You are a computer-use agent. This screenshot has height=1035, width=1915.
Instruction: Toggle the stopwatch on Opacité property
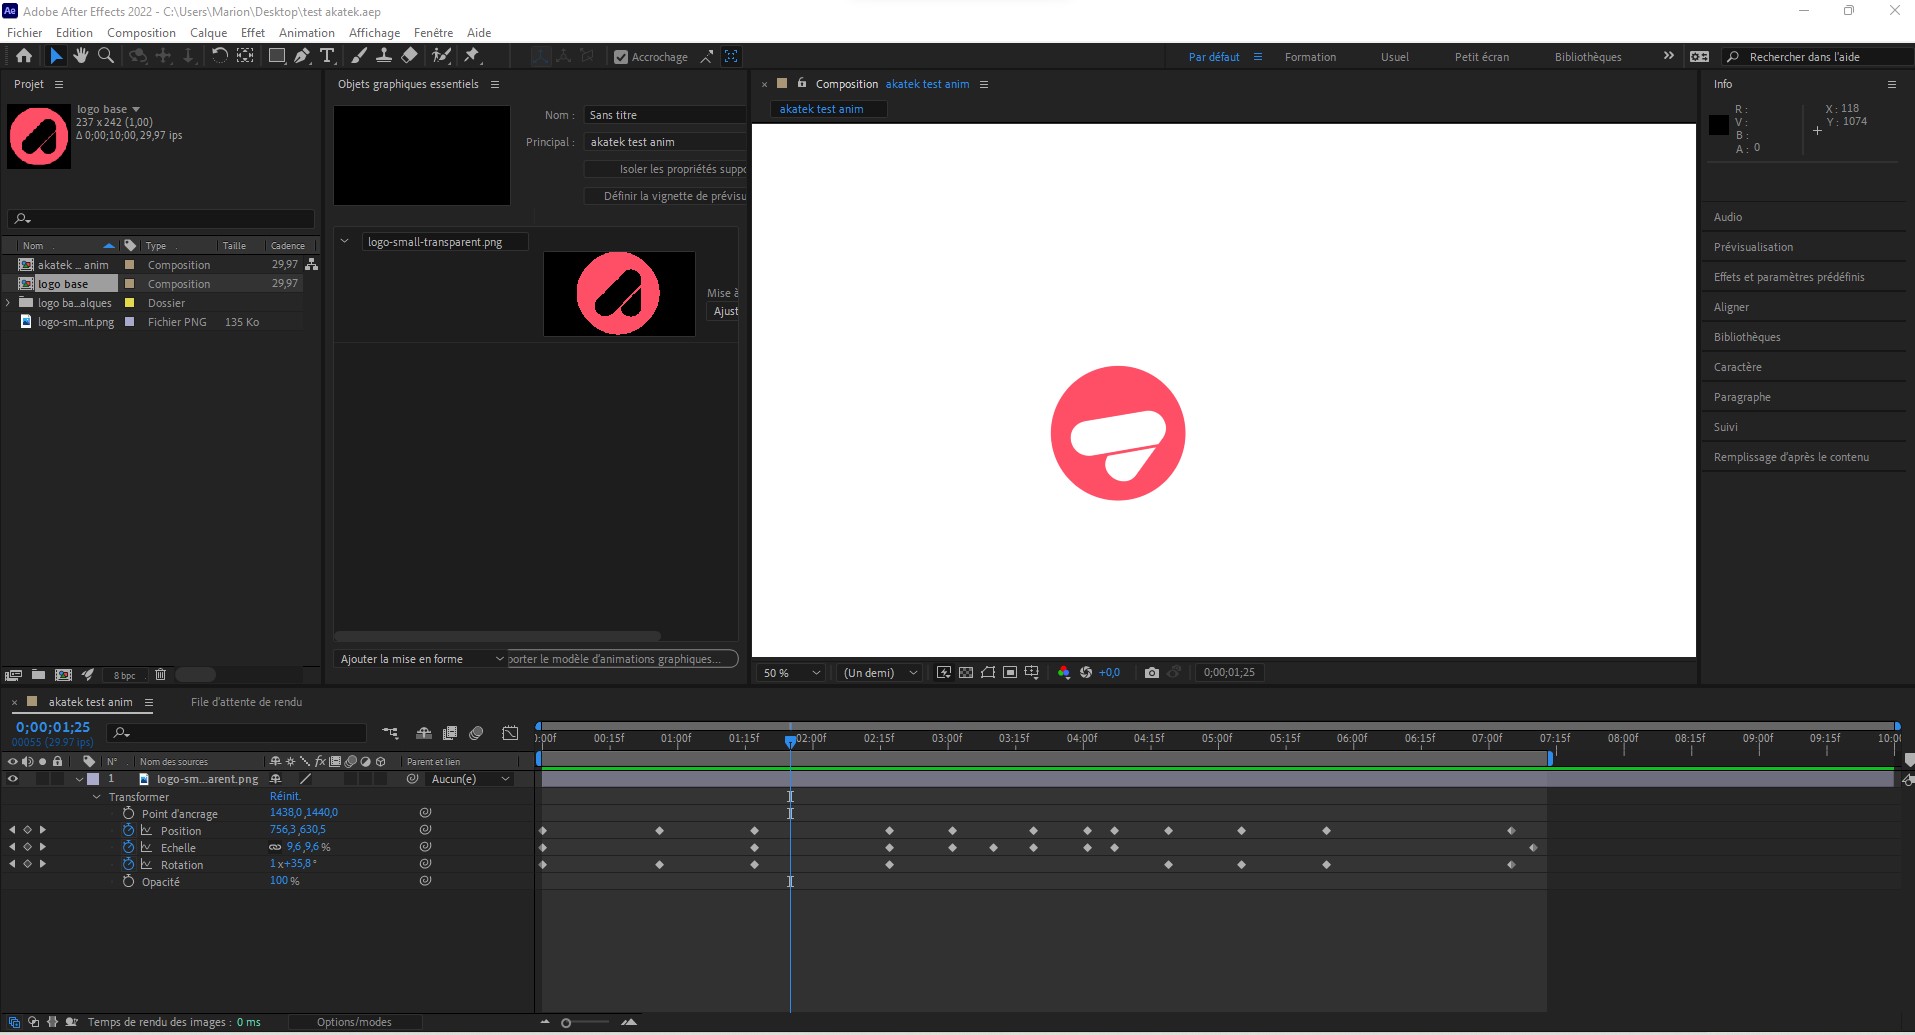[x=129, y=882]
